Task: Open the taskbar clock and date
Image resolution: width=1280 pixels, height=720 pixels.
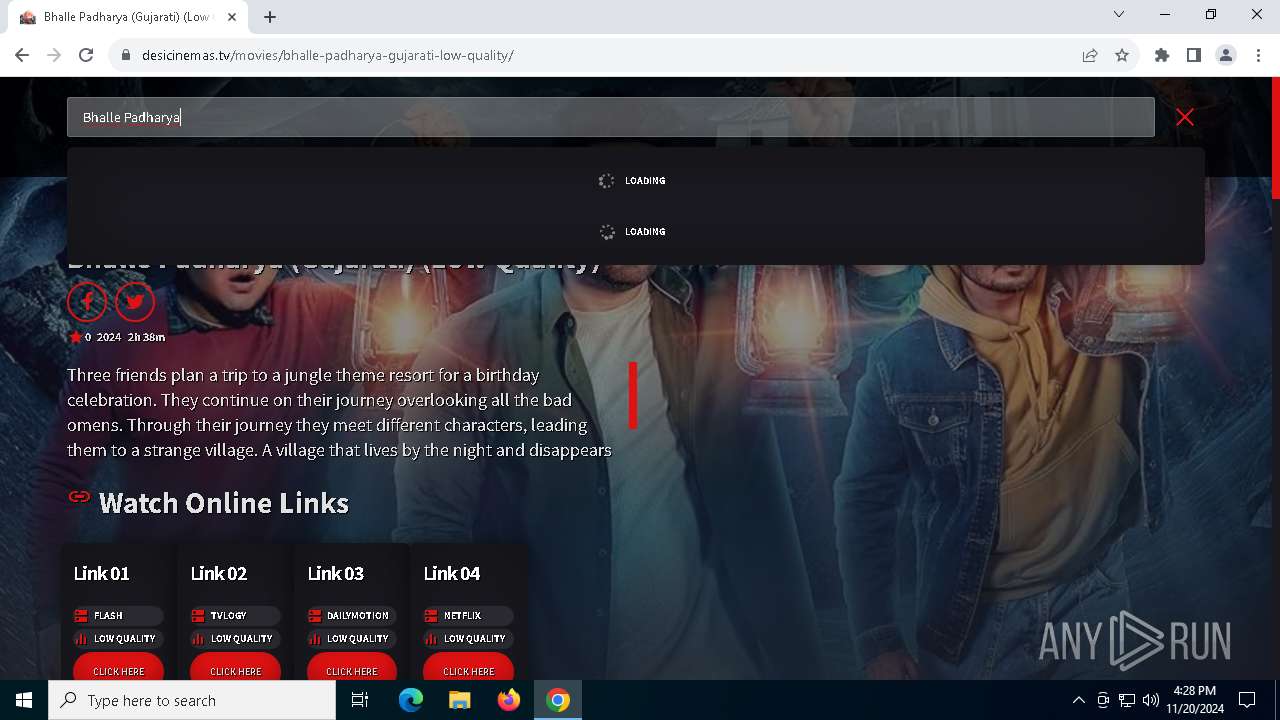Action: click(1194, 700)
